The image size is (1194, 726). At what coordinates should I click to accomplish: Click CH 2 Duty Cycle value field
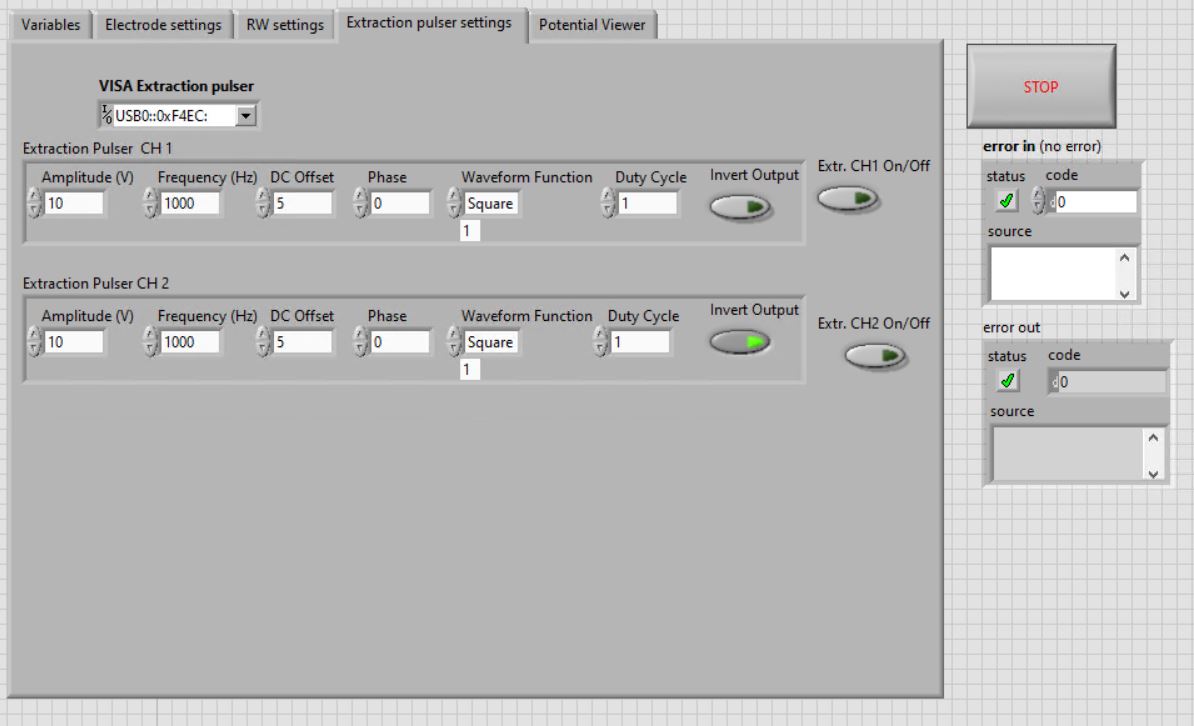coord(640,342)
